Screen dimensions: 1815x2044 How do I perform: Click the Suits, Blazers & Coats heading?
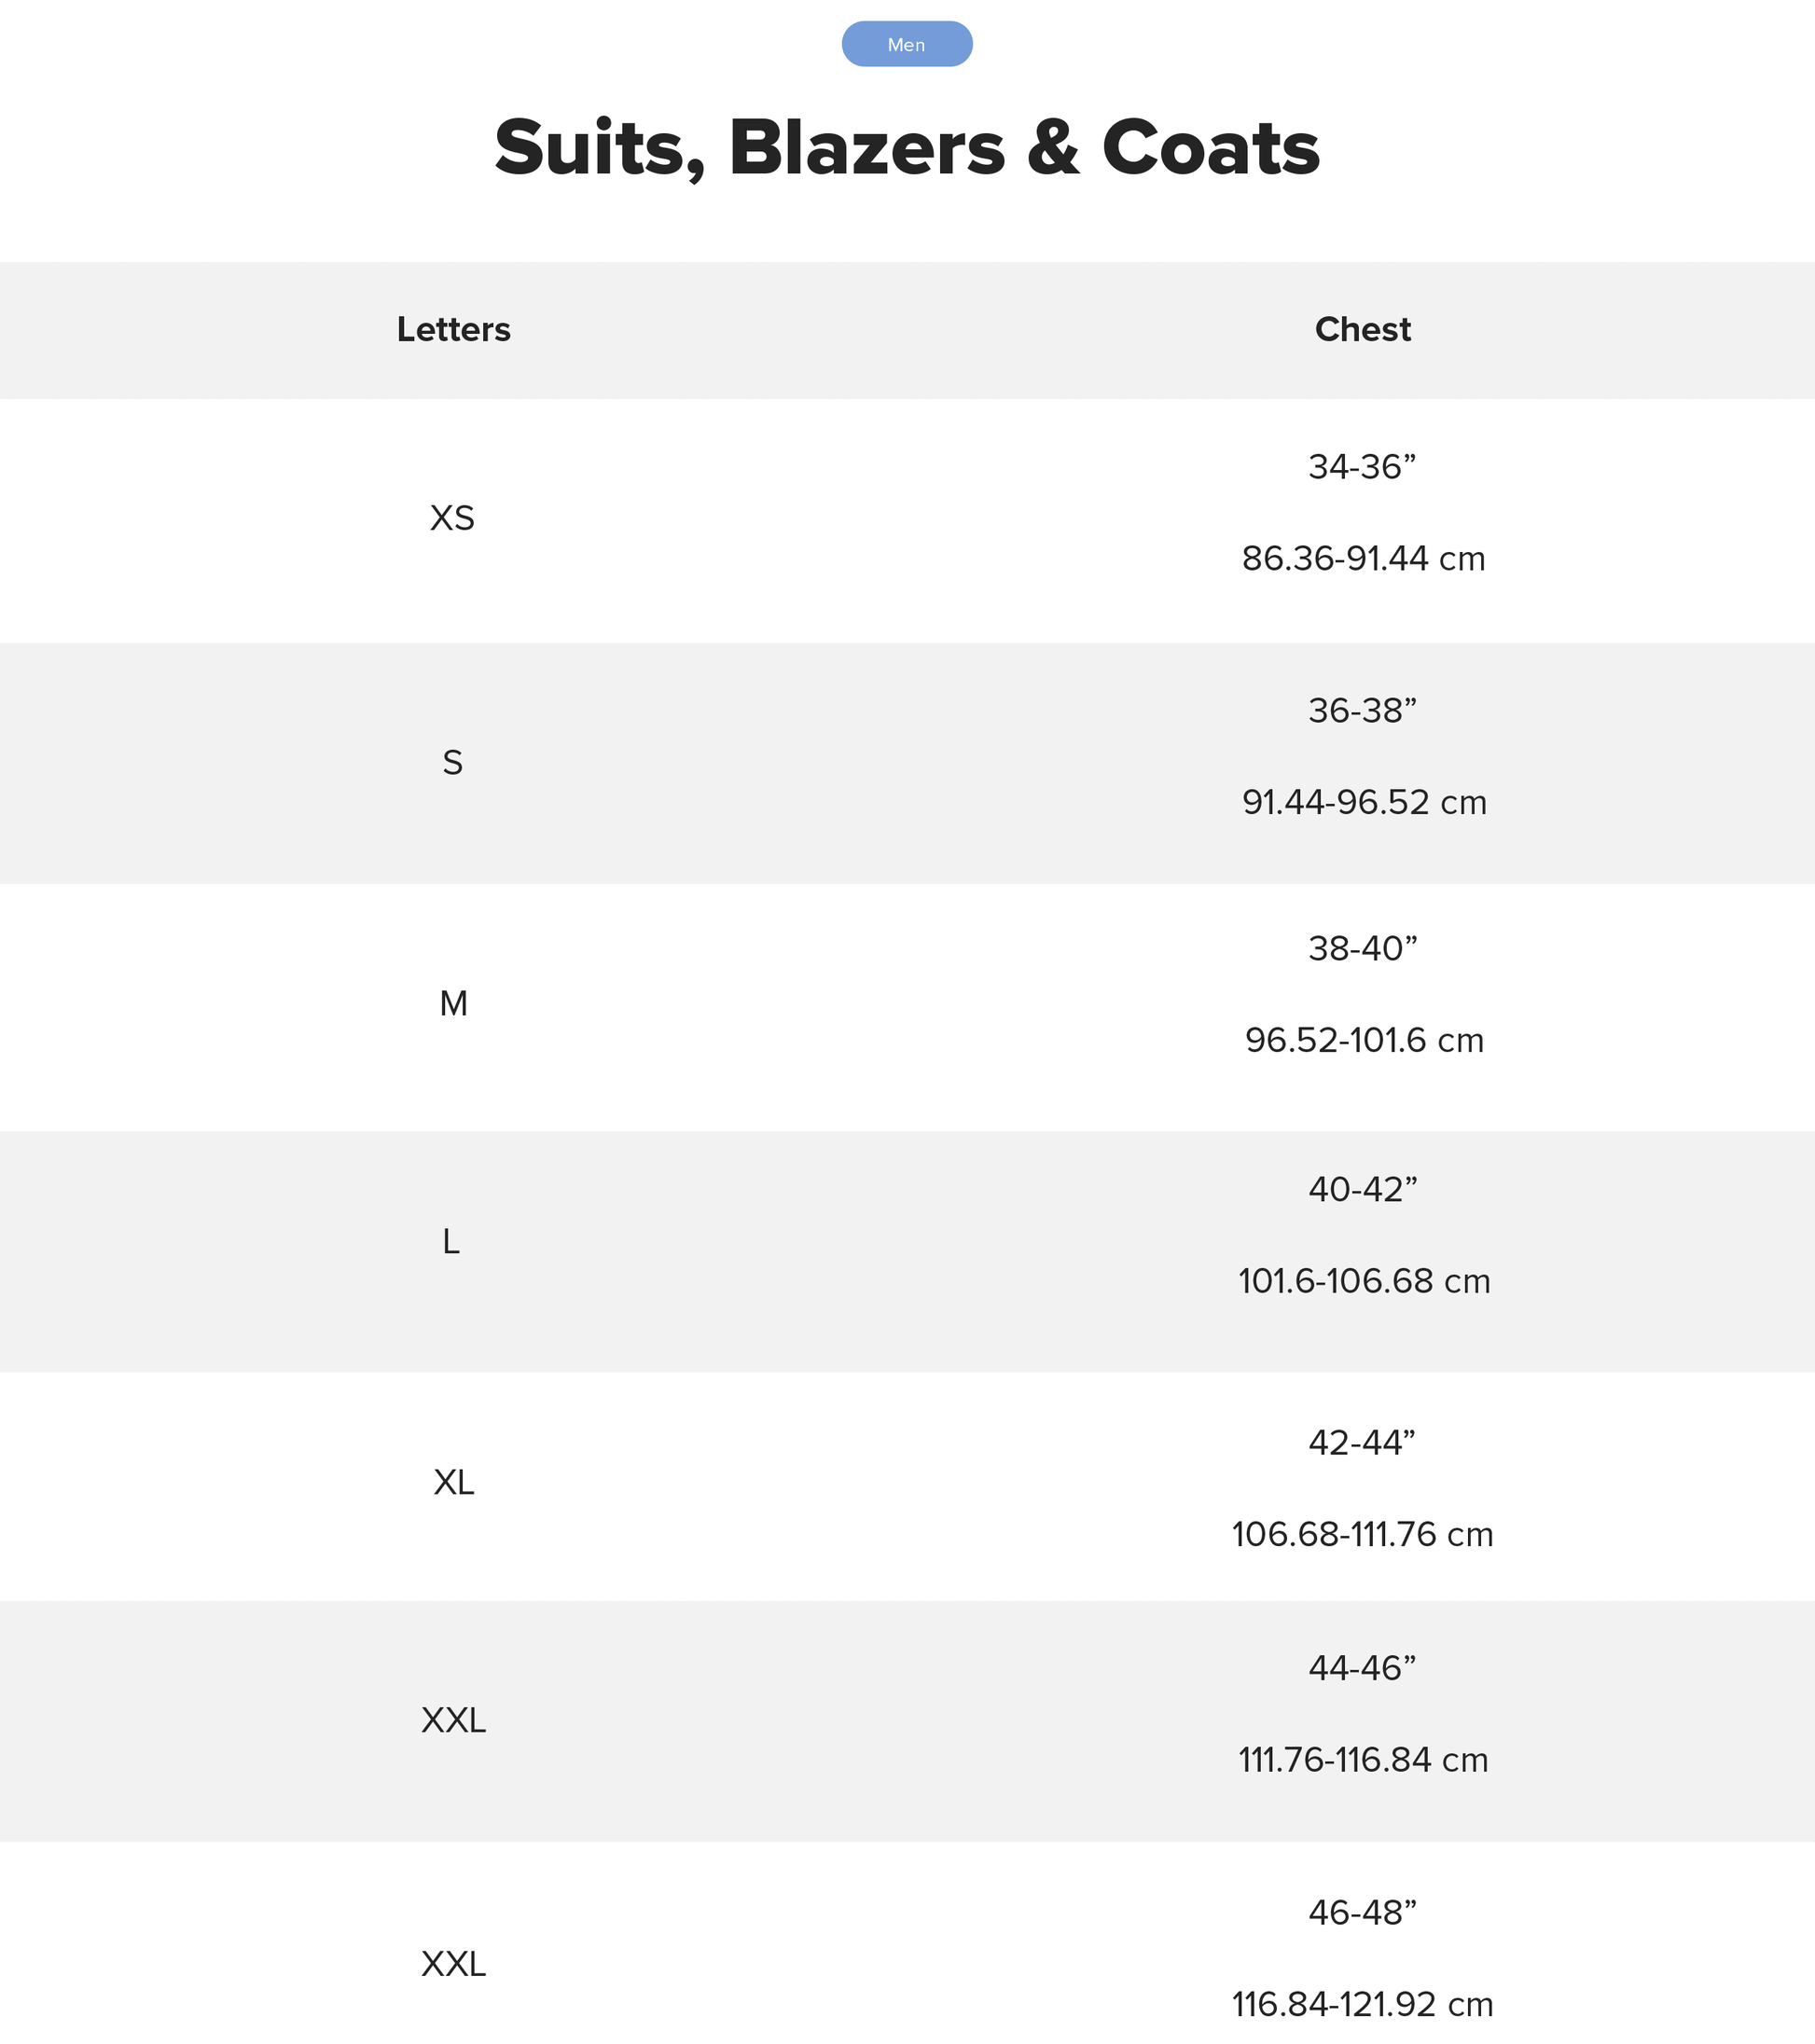click(x=906, y=148)
